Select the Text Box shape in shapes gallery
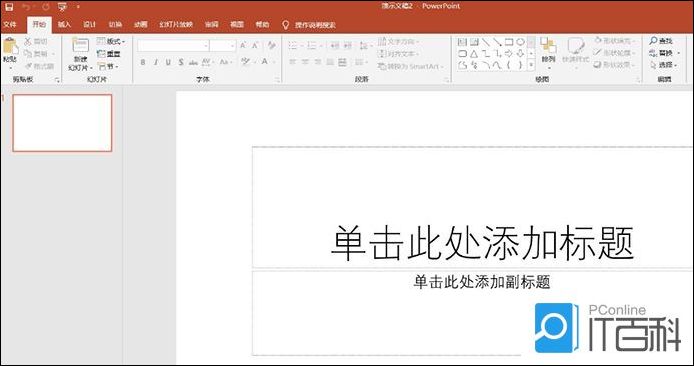The image size is (694, 366). pos(463,42)
